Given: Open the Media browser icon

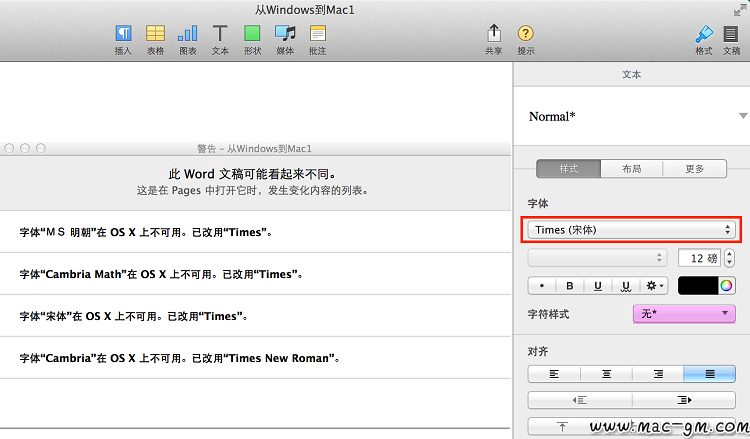Looking at the screenshot, I should [285, 40].
